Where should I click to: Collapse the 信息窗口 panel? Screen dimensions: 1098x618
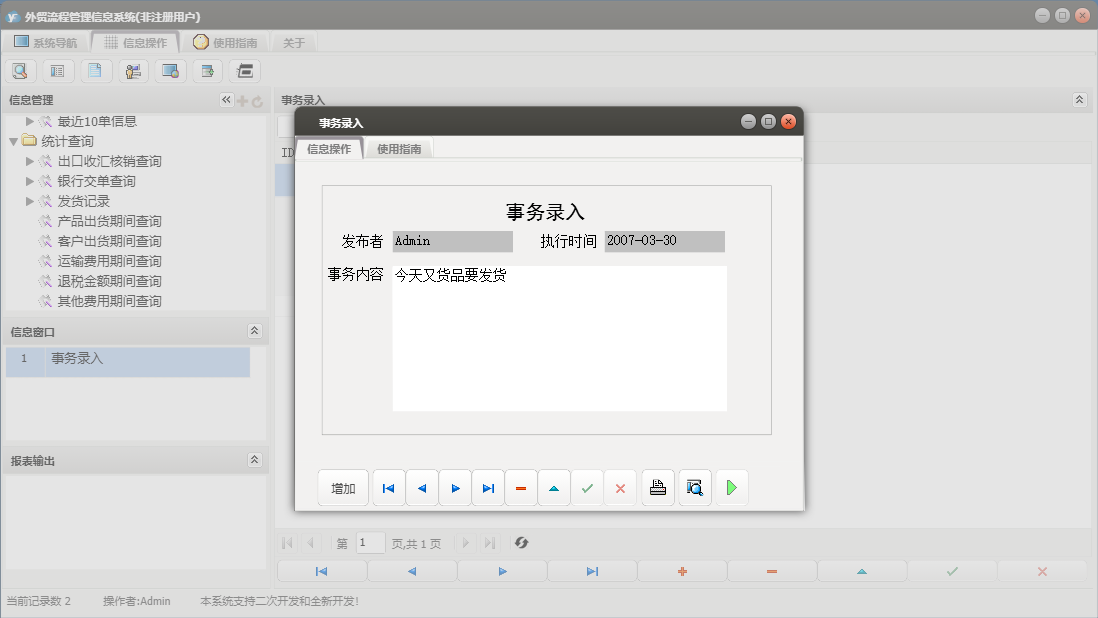click(255, 330)
